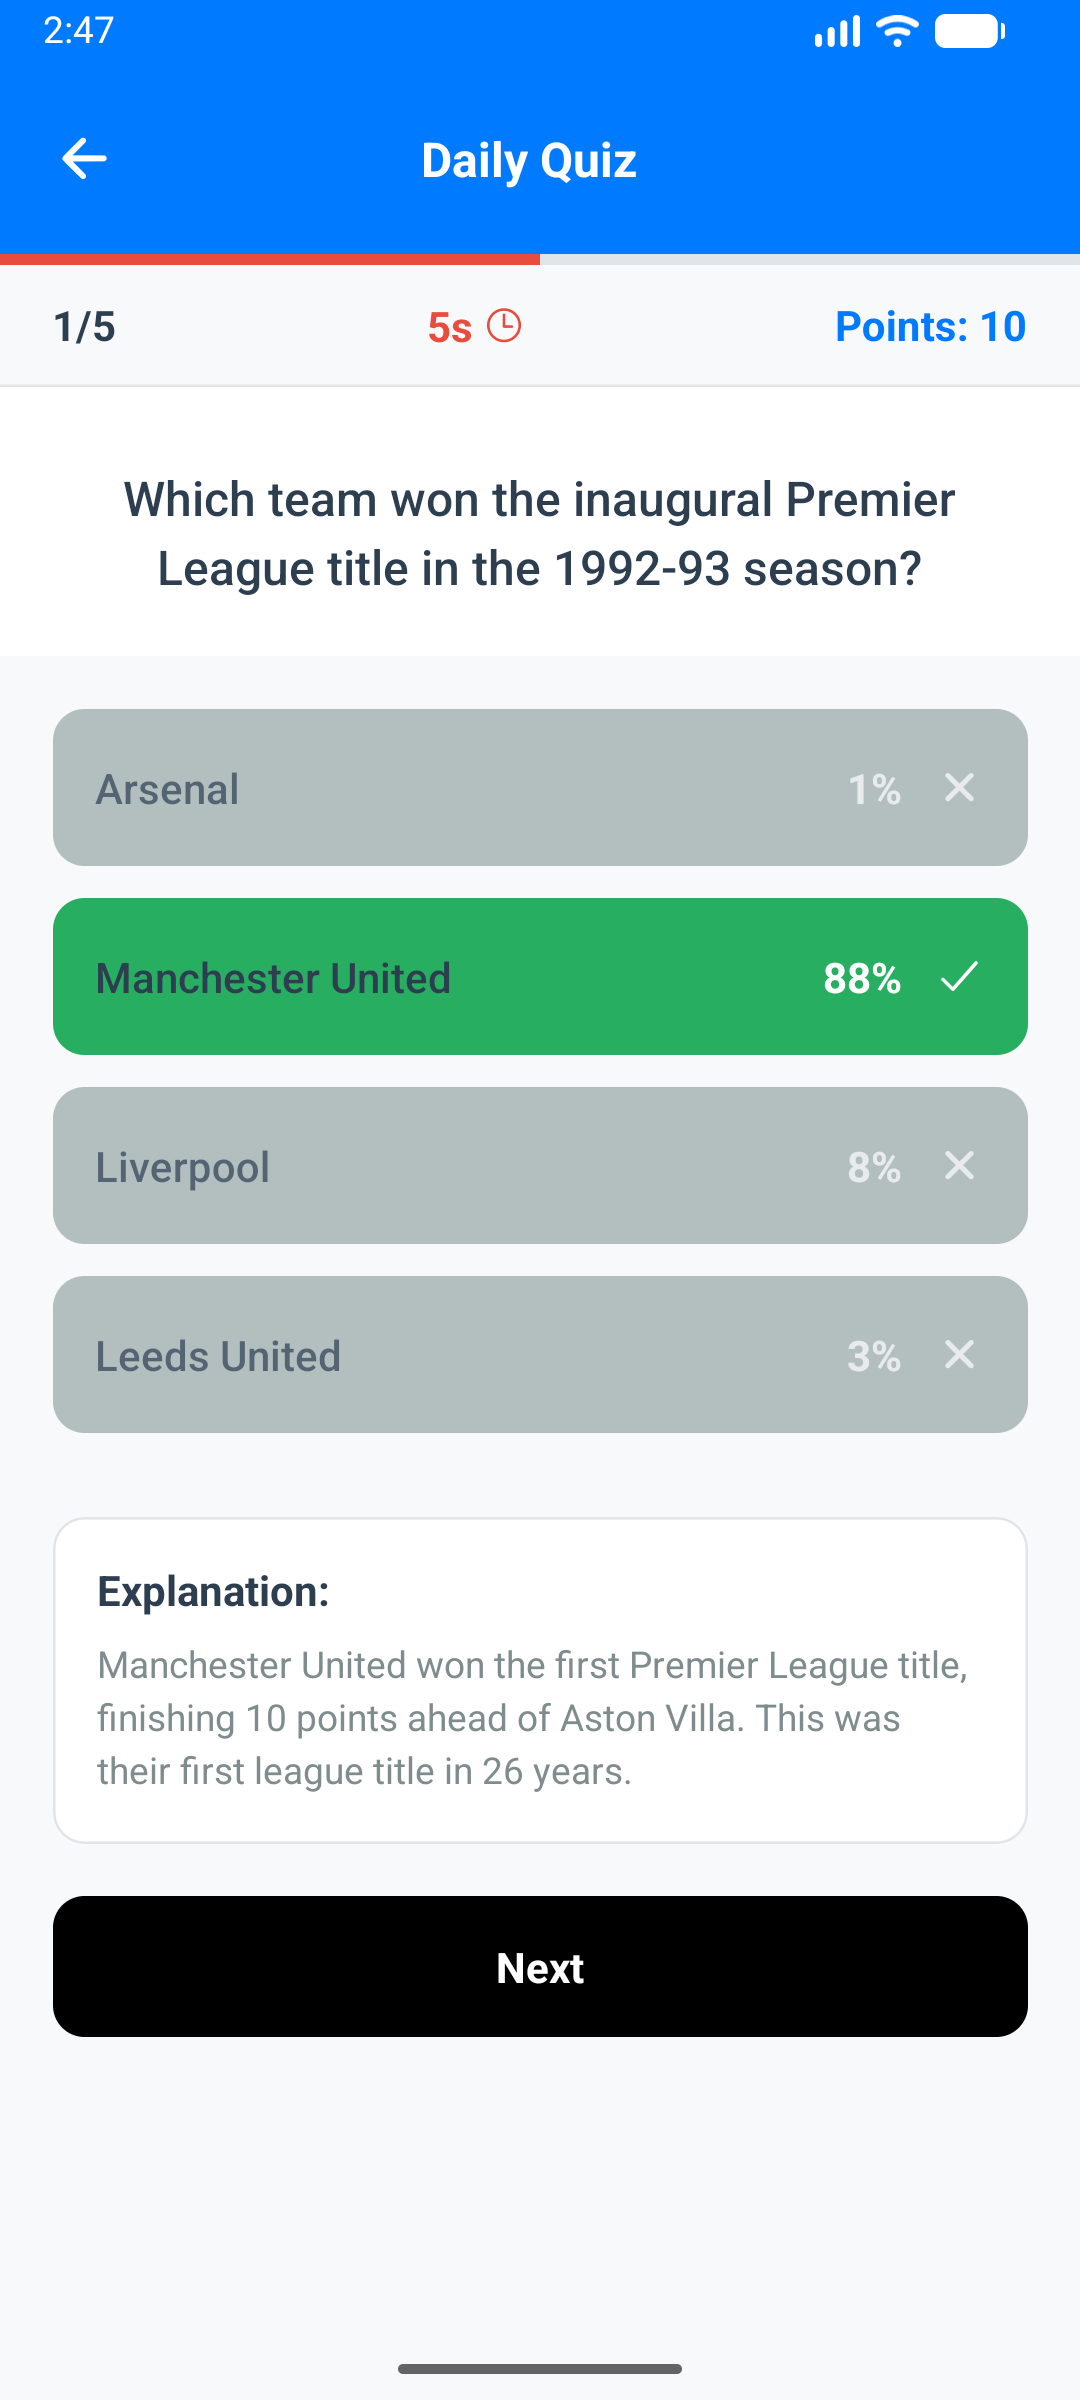Screen dimensions: 1080x2400
Task: Click the 1/5 question counter
Action: click(84, 325)
